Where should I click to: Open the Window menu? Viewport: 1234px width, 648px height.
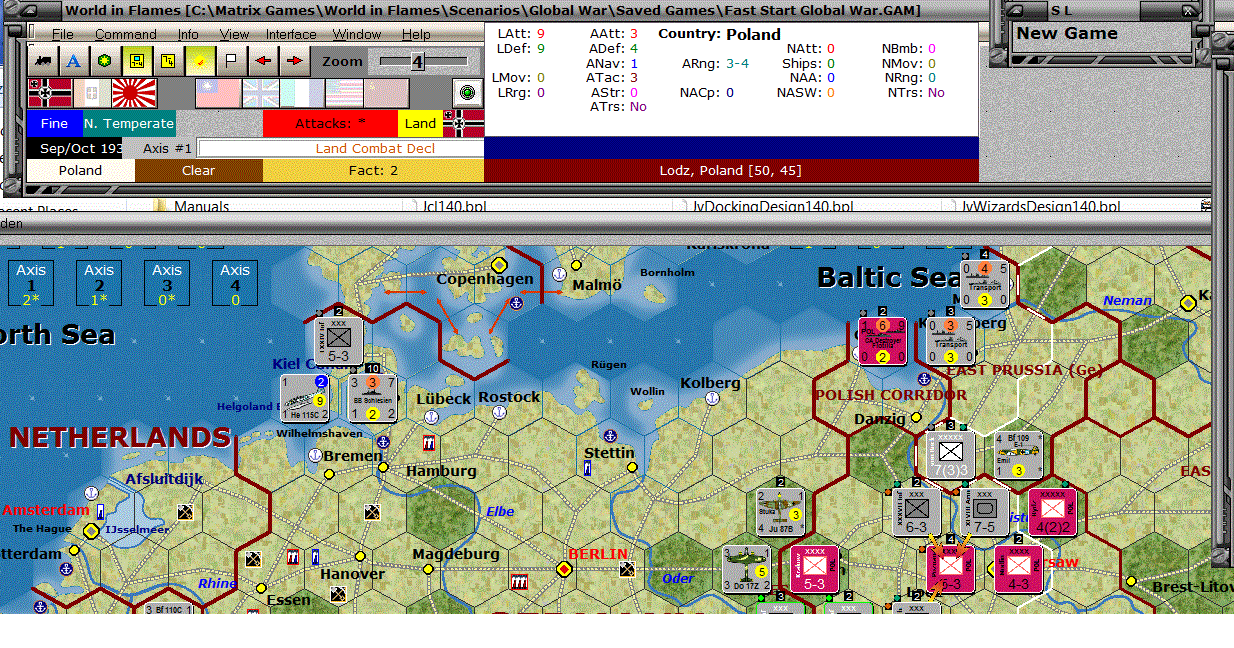(357, 34)
